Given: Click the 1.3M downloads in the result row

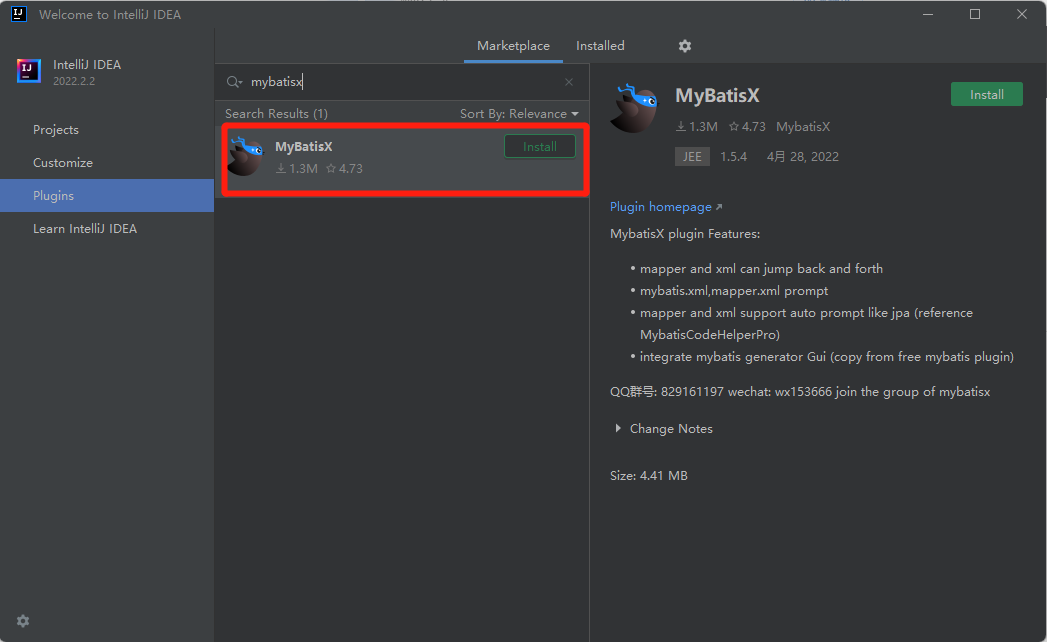Looking at the screenshot, I should click(297, 169).
